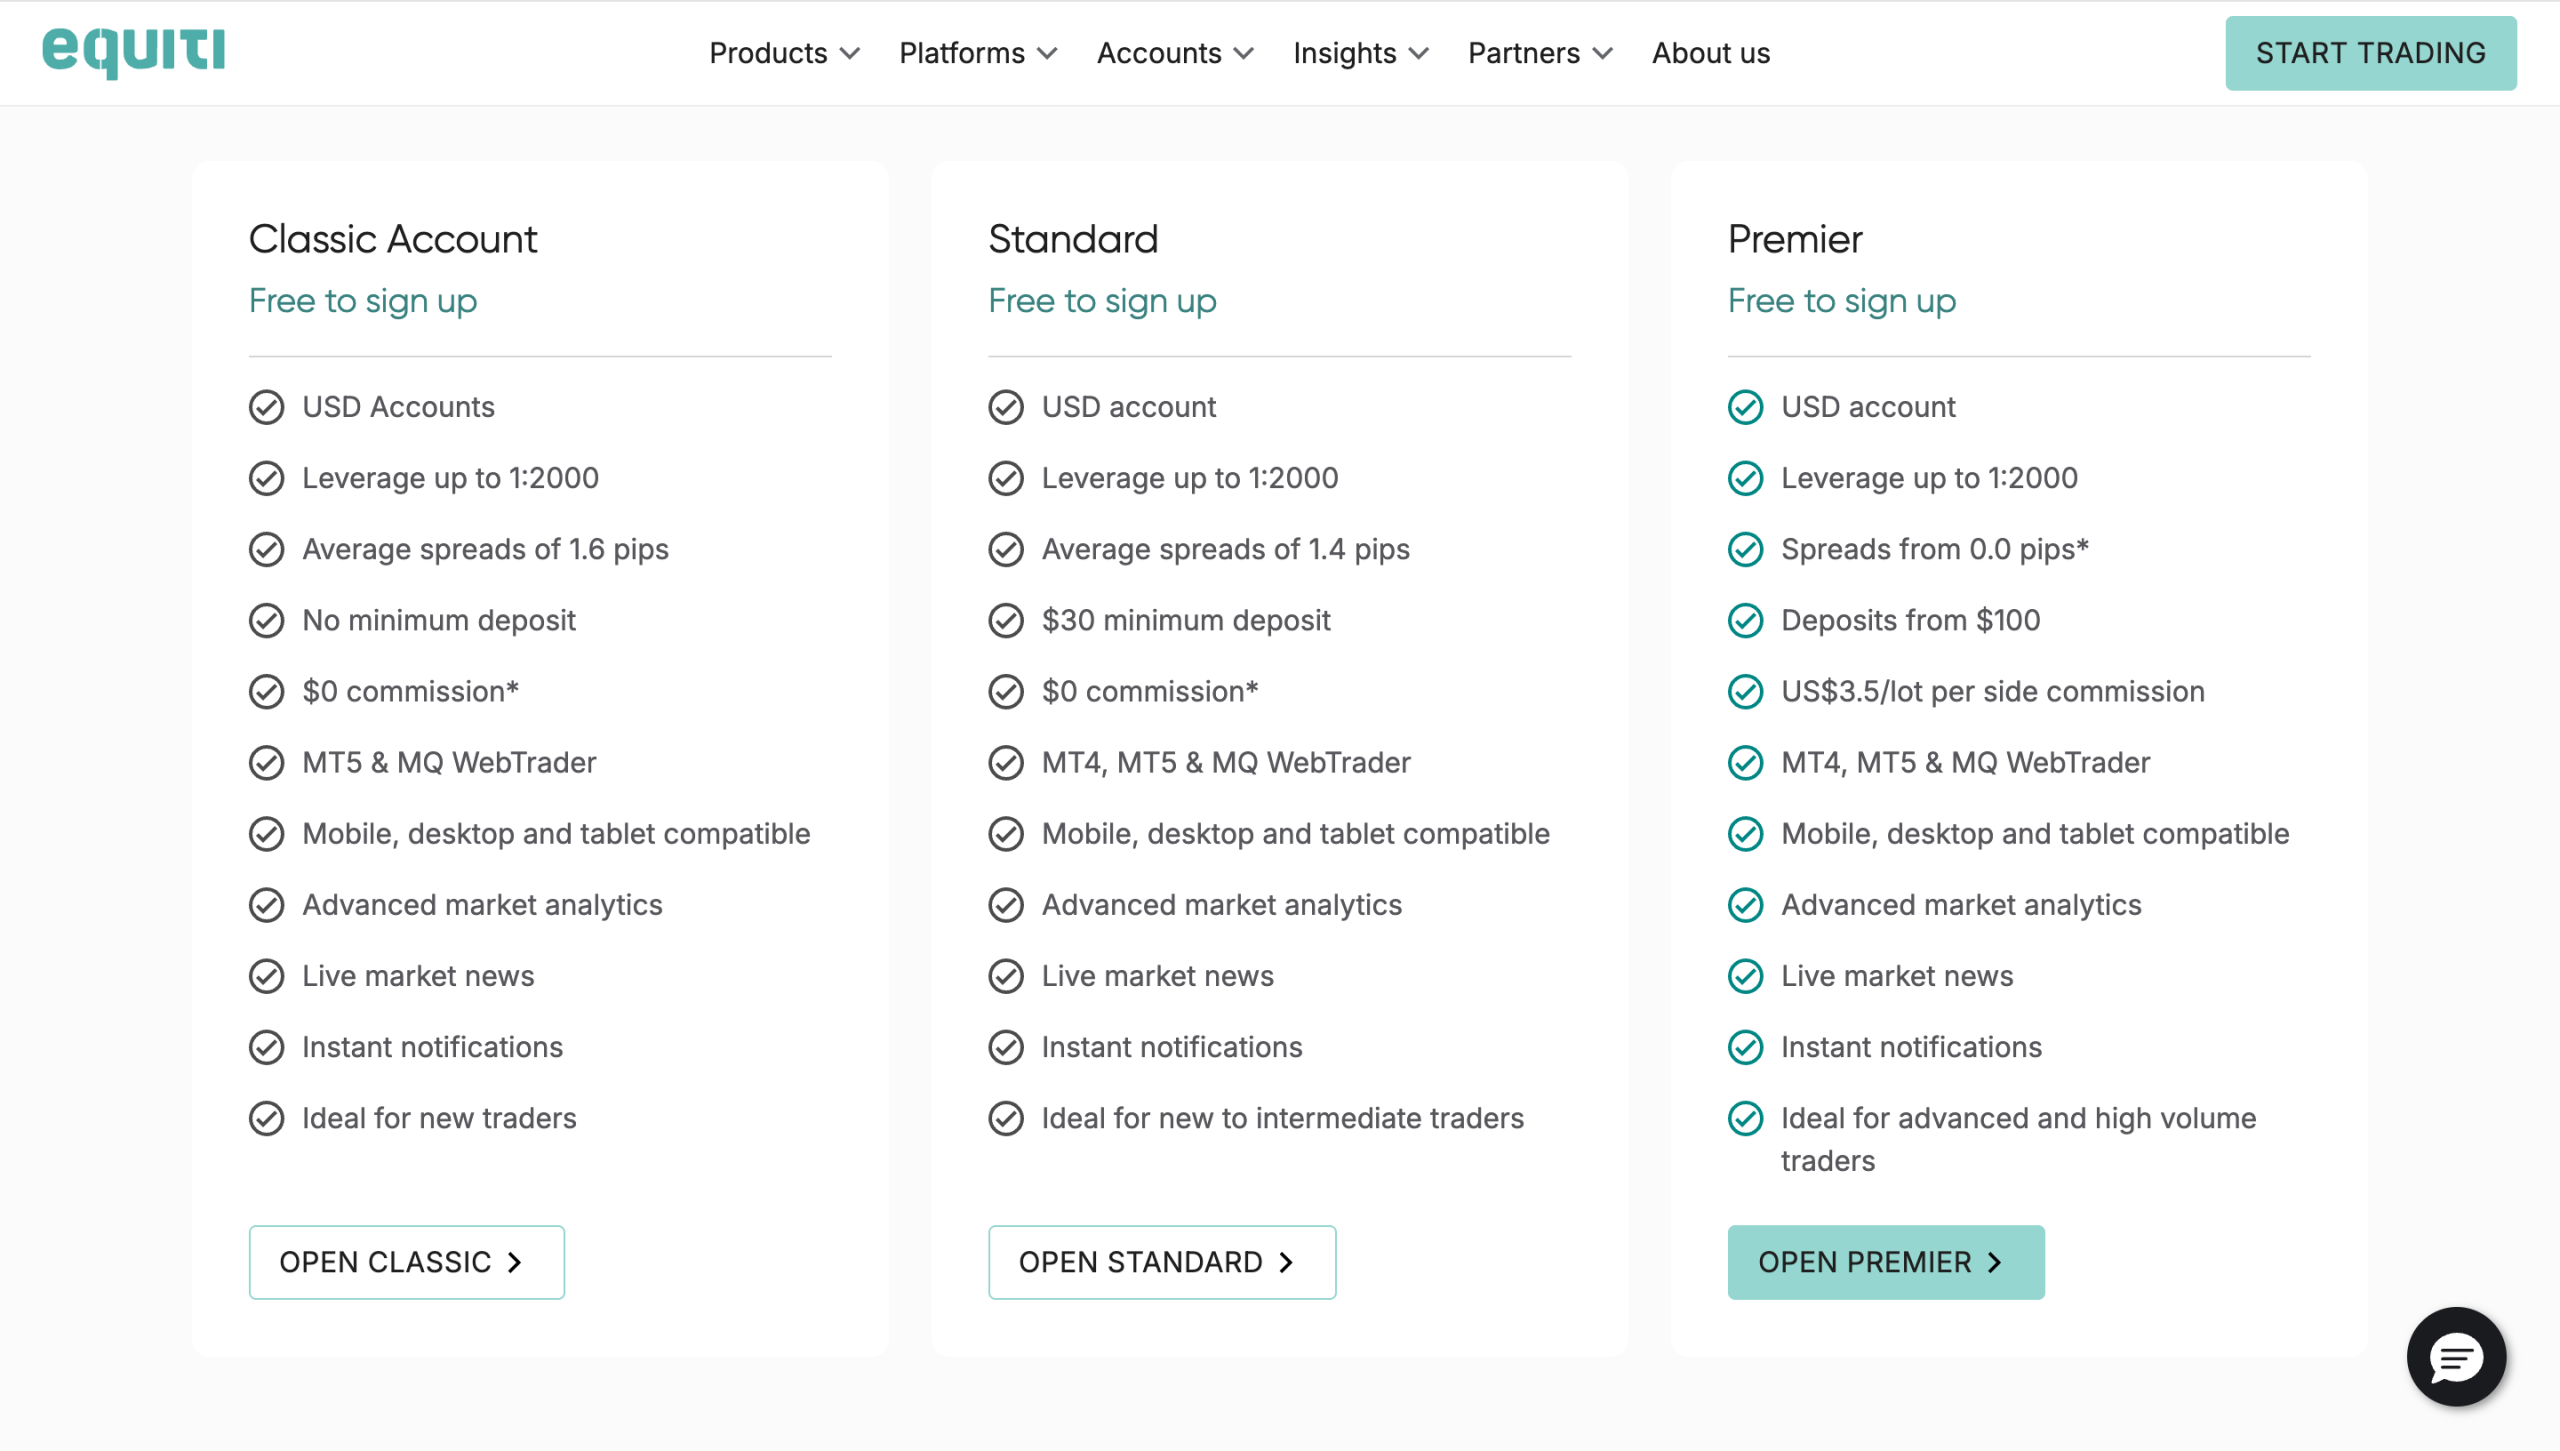Click 'Average spreads of 1.4 pips' text
This screenshot has width=2560, height=1451.
click(1226, 549)
